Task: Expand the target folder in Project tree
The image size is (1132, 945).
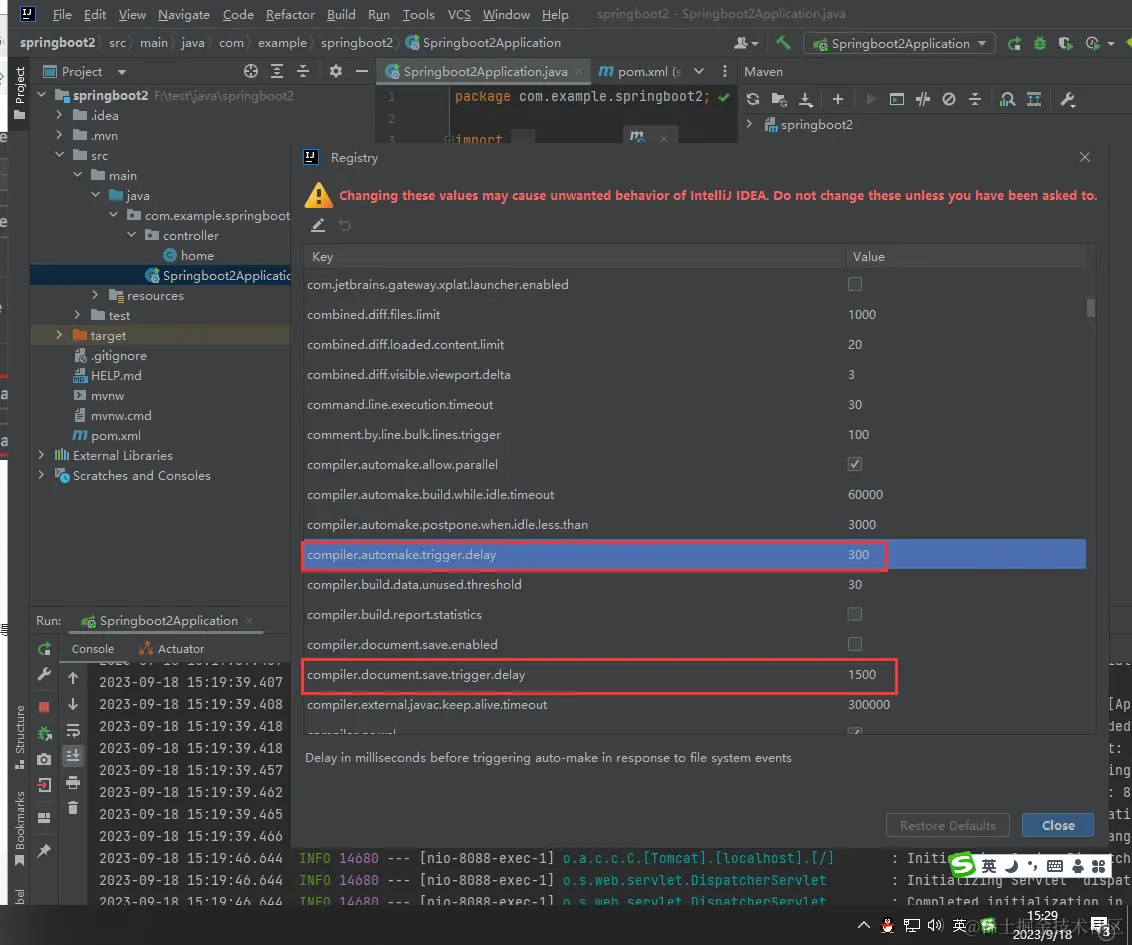Action: 59,335
